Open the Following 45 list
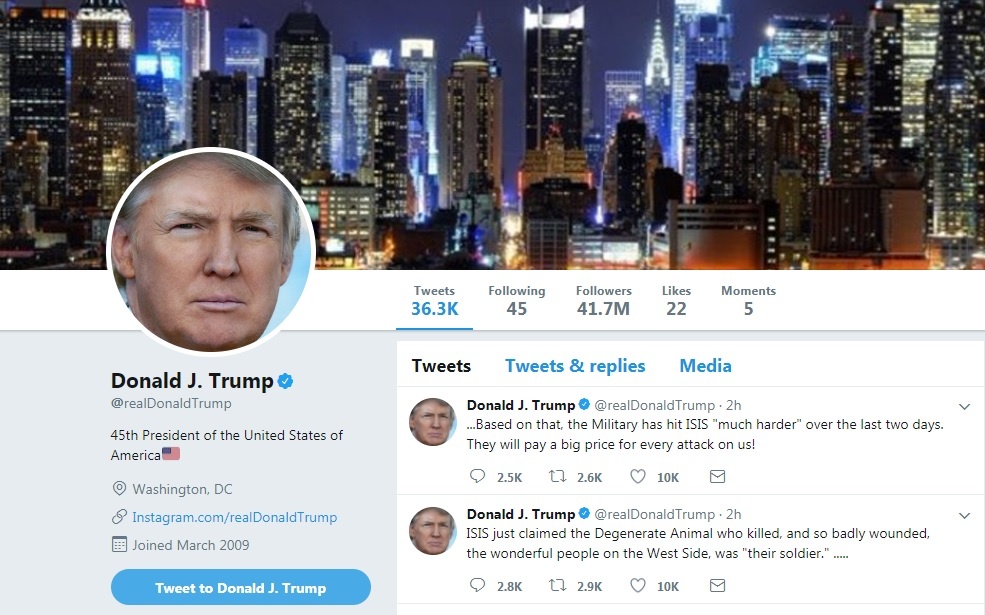This screenshot has width=985, height=615. (x=516, y=300)
